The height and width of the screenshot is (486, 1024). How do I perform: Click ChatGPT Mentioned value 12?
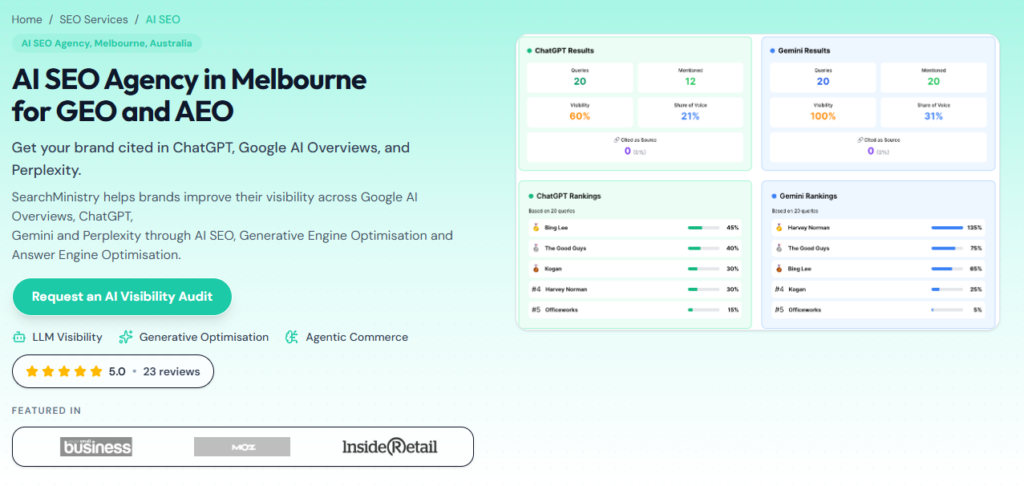coord(690,81)
